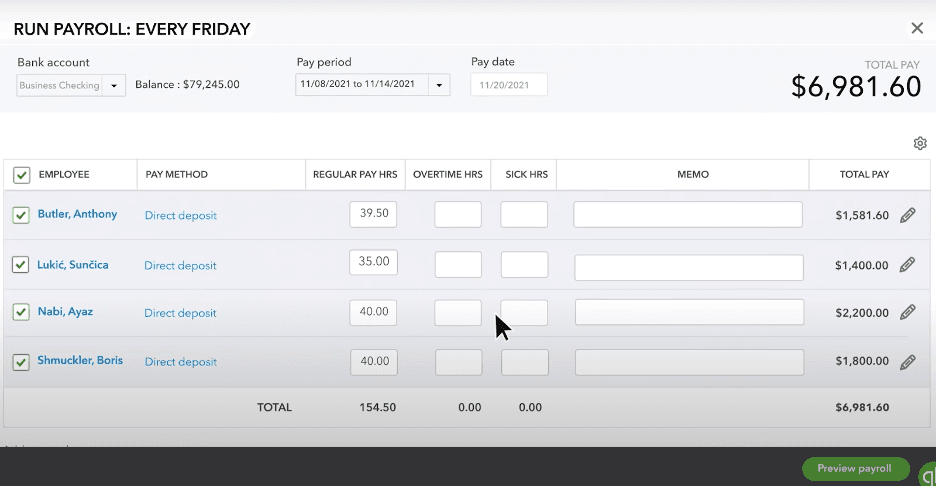Screen dimensions: 936x486
Task: Click the EMPLOYEE column header
Action: pyautogui.click(x=64, y=174)
